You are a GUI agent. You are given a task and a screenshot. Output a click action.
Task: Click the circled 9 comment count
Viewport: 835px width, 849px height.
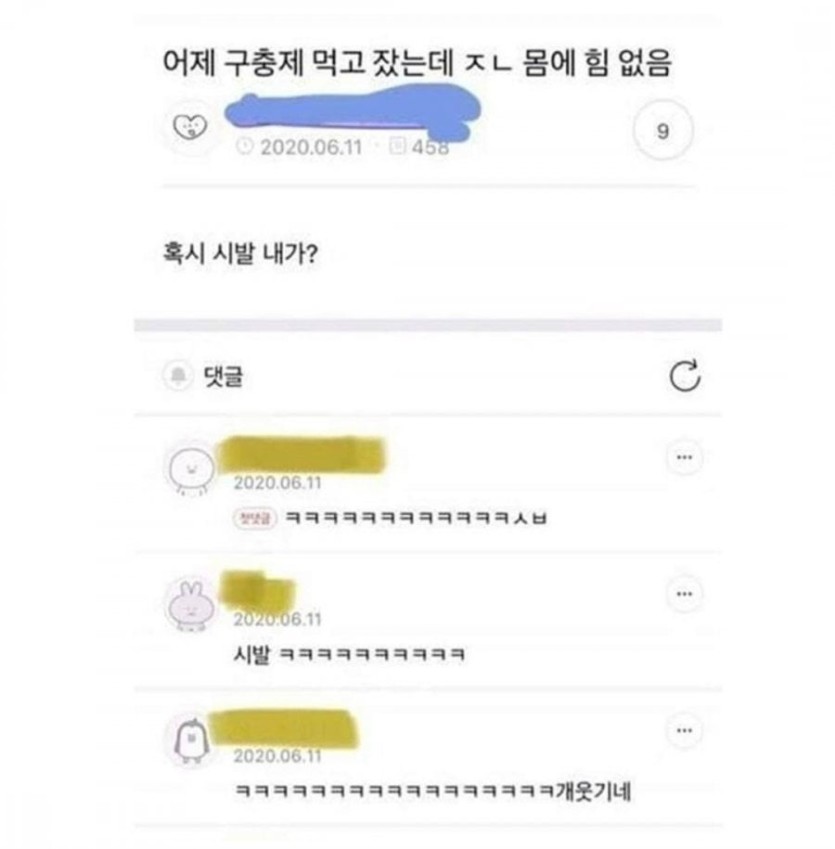(x=663, y=130)
